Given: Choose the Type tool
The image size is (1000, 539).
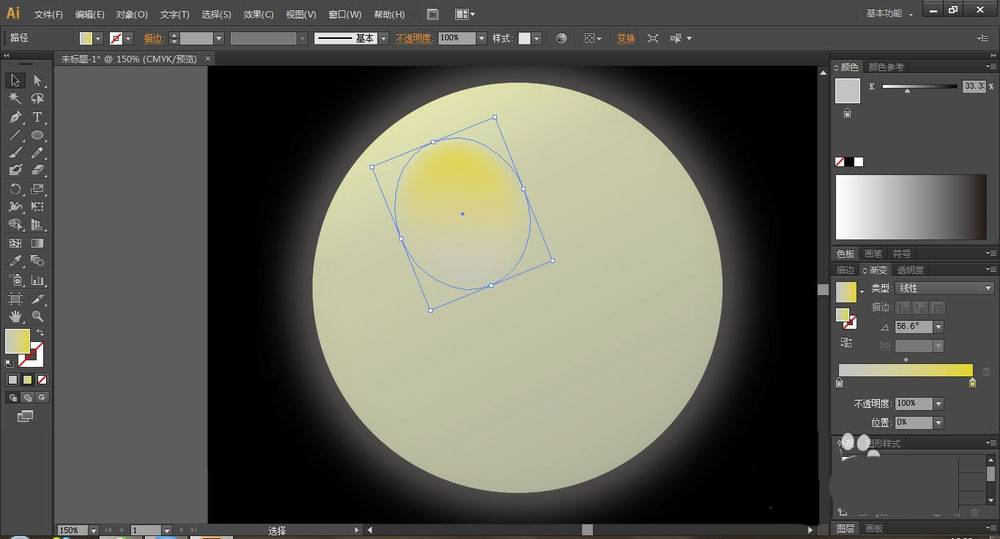Looking at the screenshot, I should (x=37, y=117).
